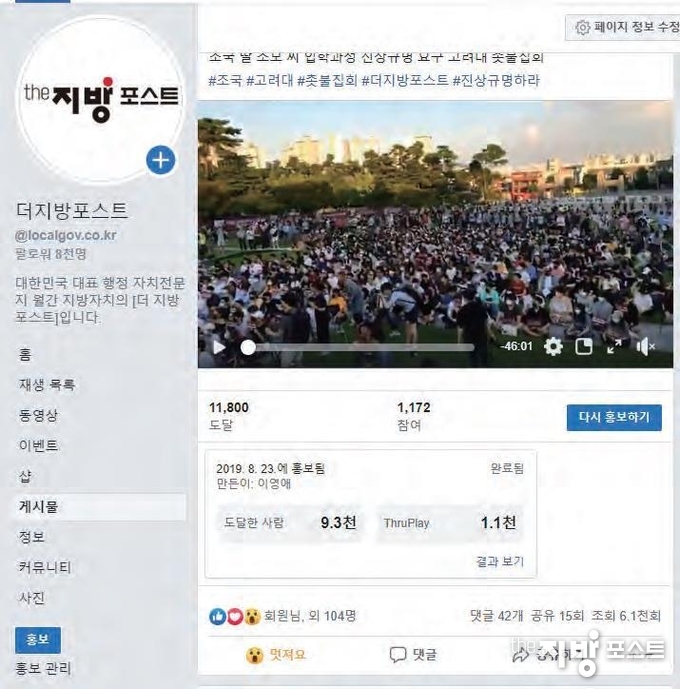Open the 결과 보기 link
The image size is (680, 689).
(500, 561)
